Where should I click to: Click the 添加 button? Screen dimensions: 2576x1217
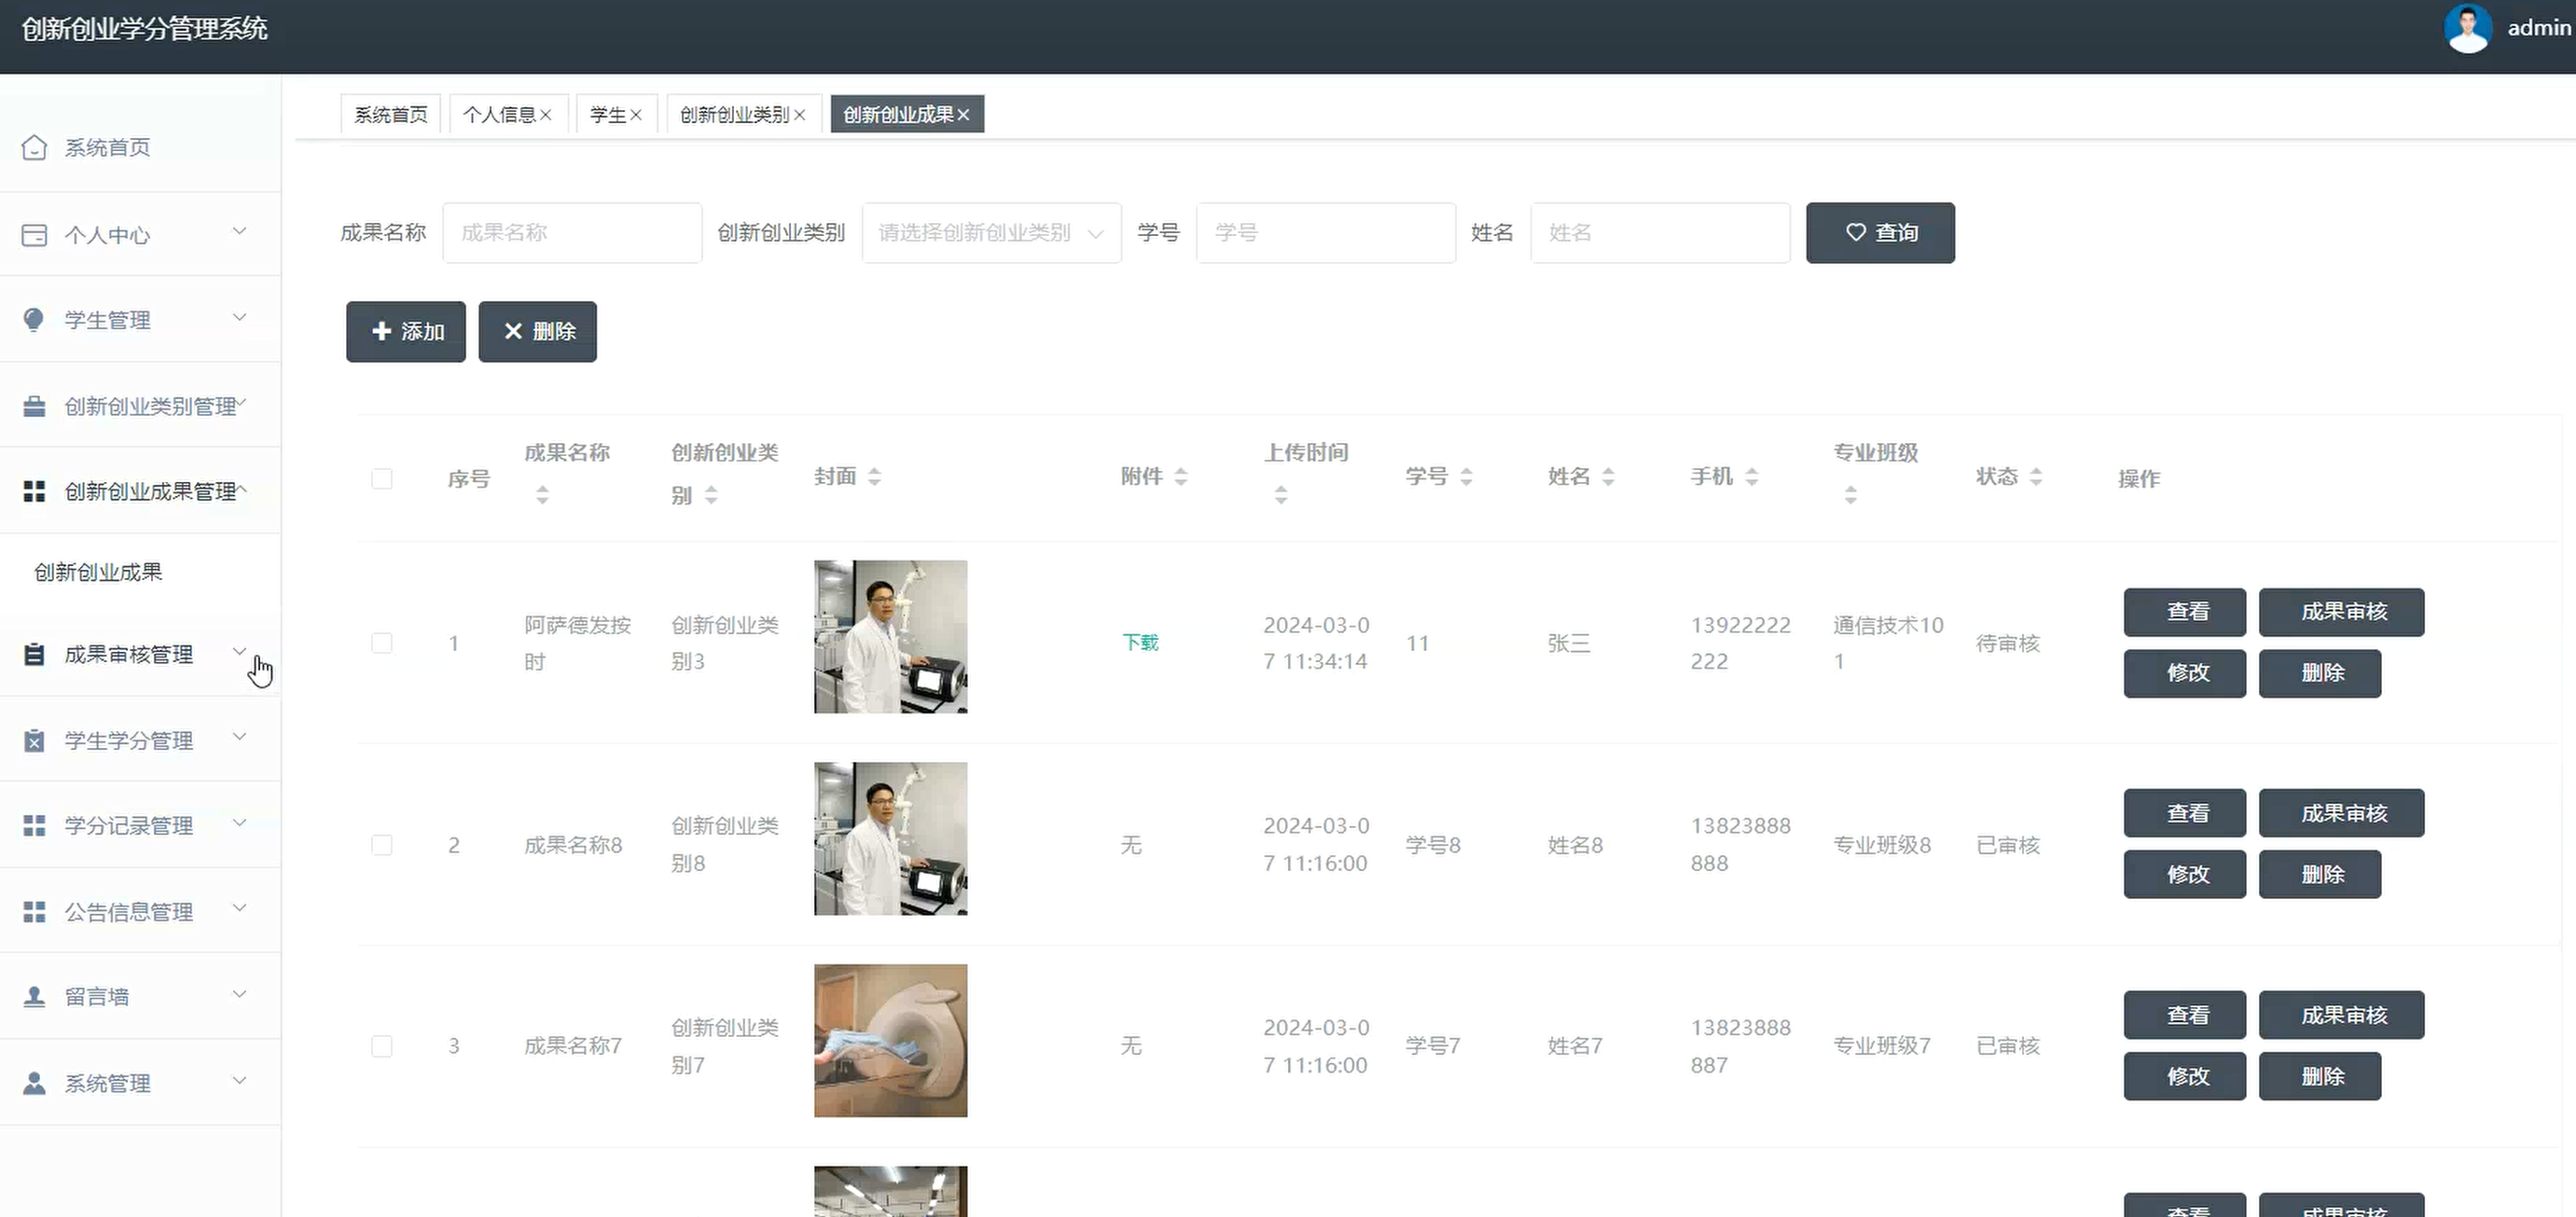[406, 331]
